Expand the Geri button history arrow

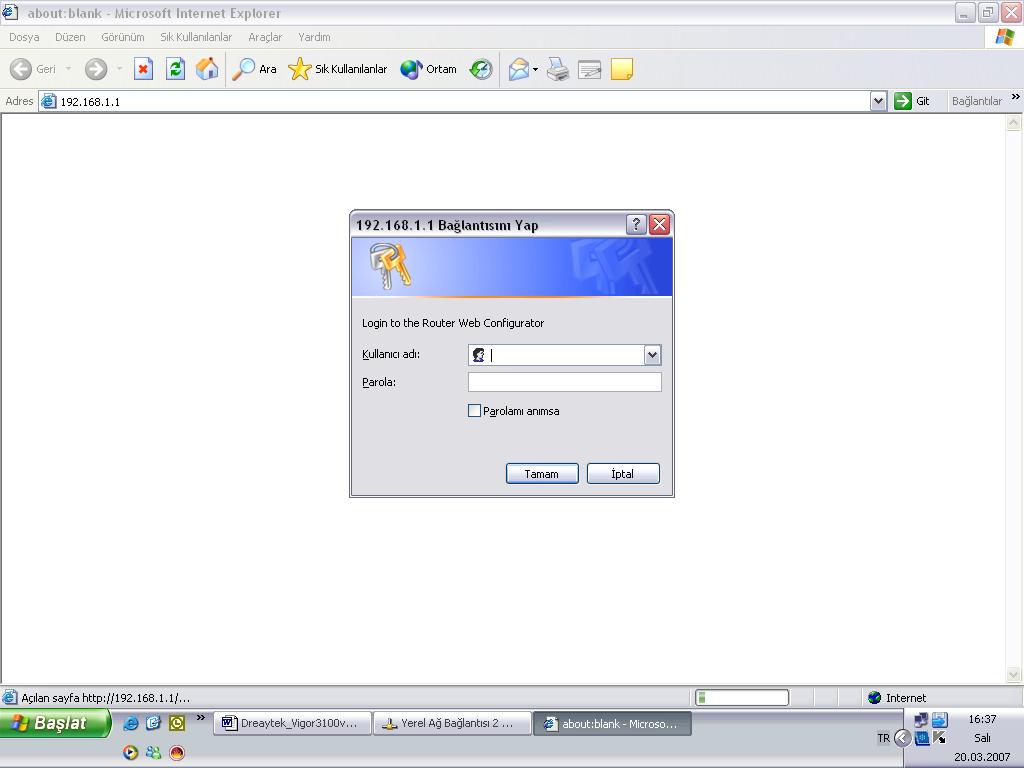coord(68,69)
